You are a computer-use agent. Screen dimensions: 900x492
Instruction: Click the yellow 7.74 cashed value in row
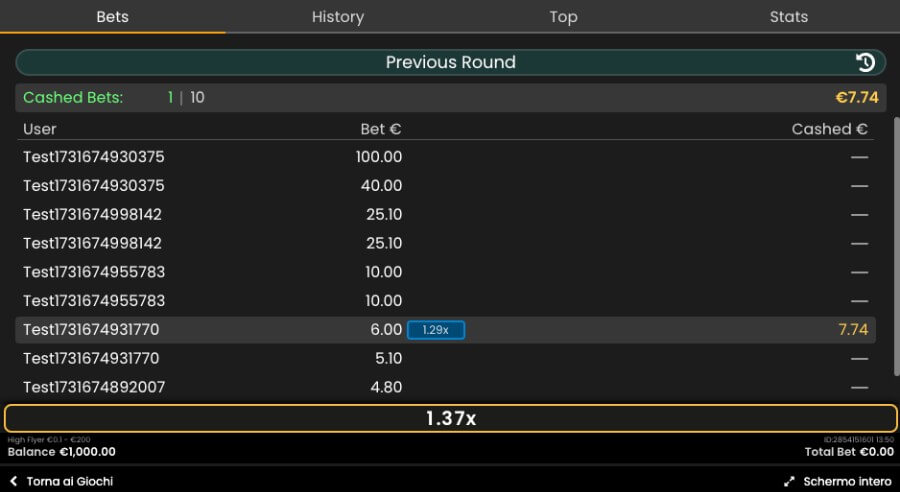click(x=853, y=330)
